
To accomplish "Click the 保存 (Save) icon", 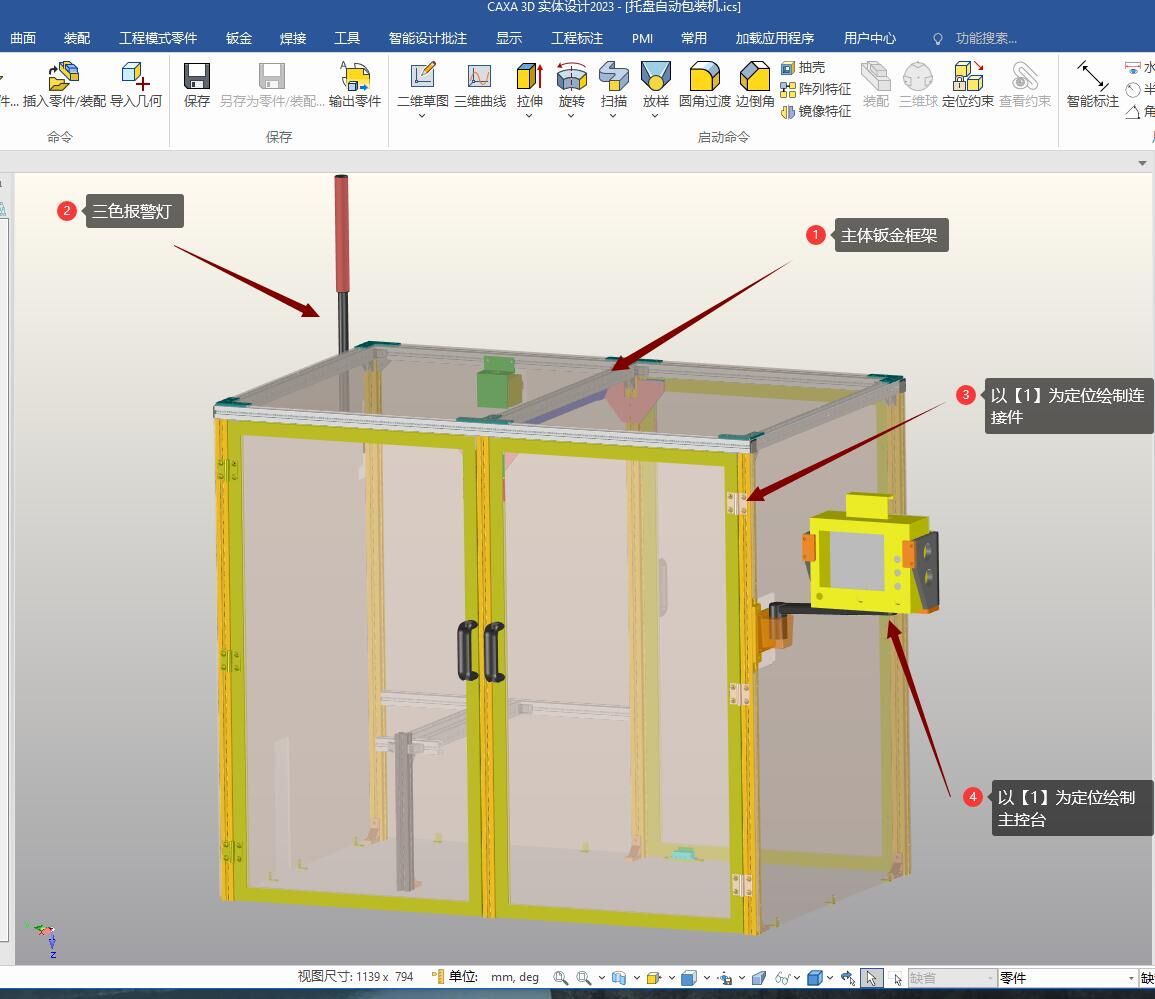I will pyautogui.click(x=197, y=85).
